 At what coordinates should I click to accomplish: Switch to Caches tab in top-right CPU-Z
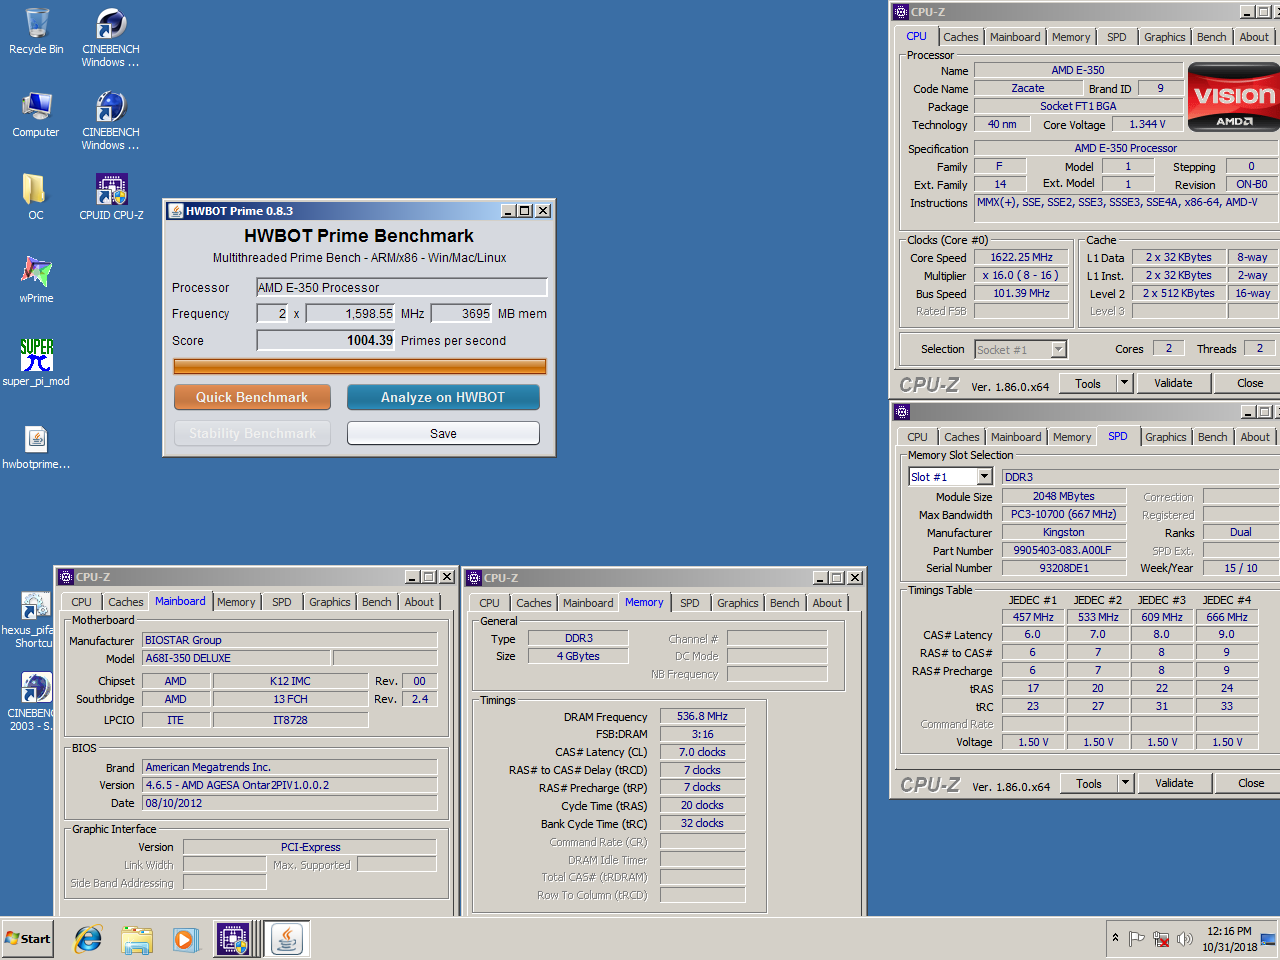point(961,37)
